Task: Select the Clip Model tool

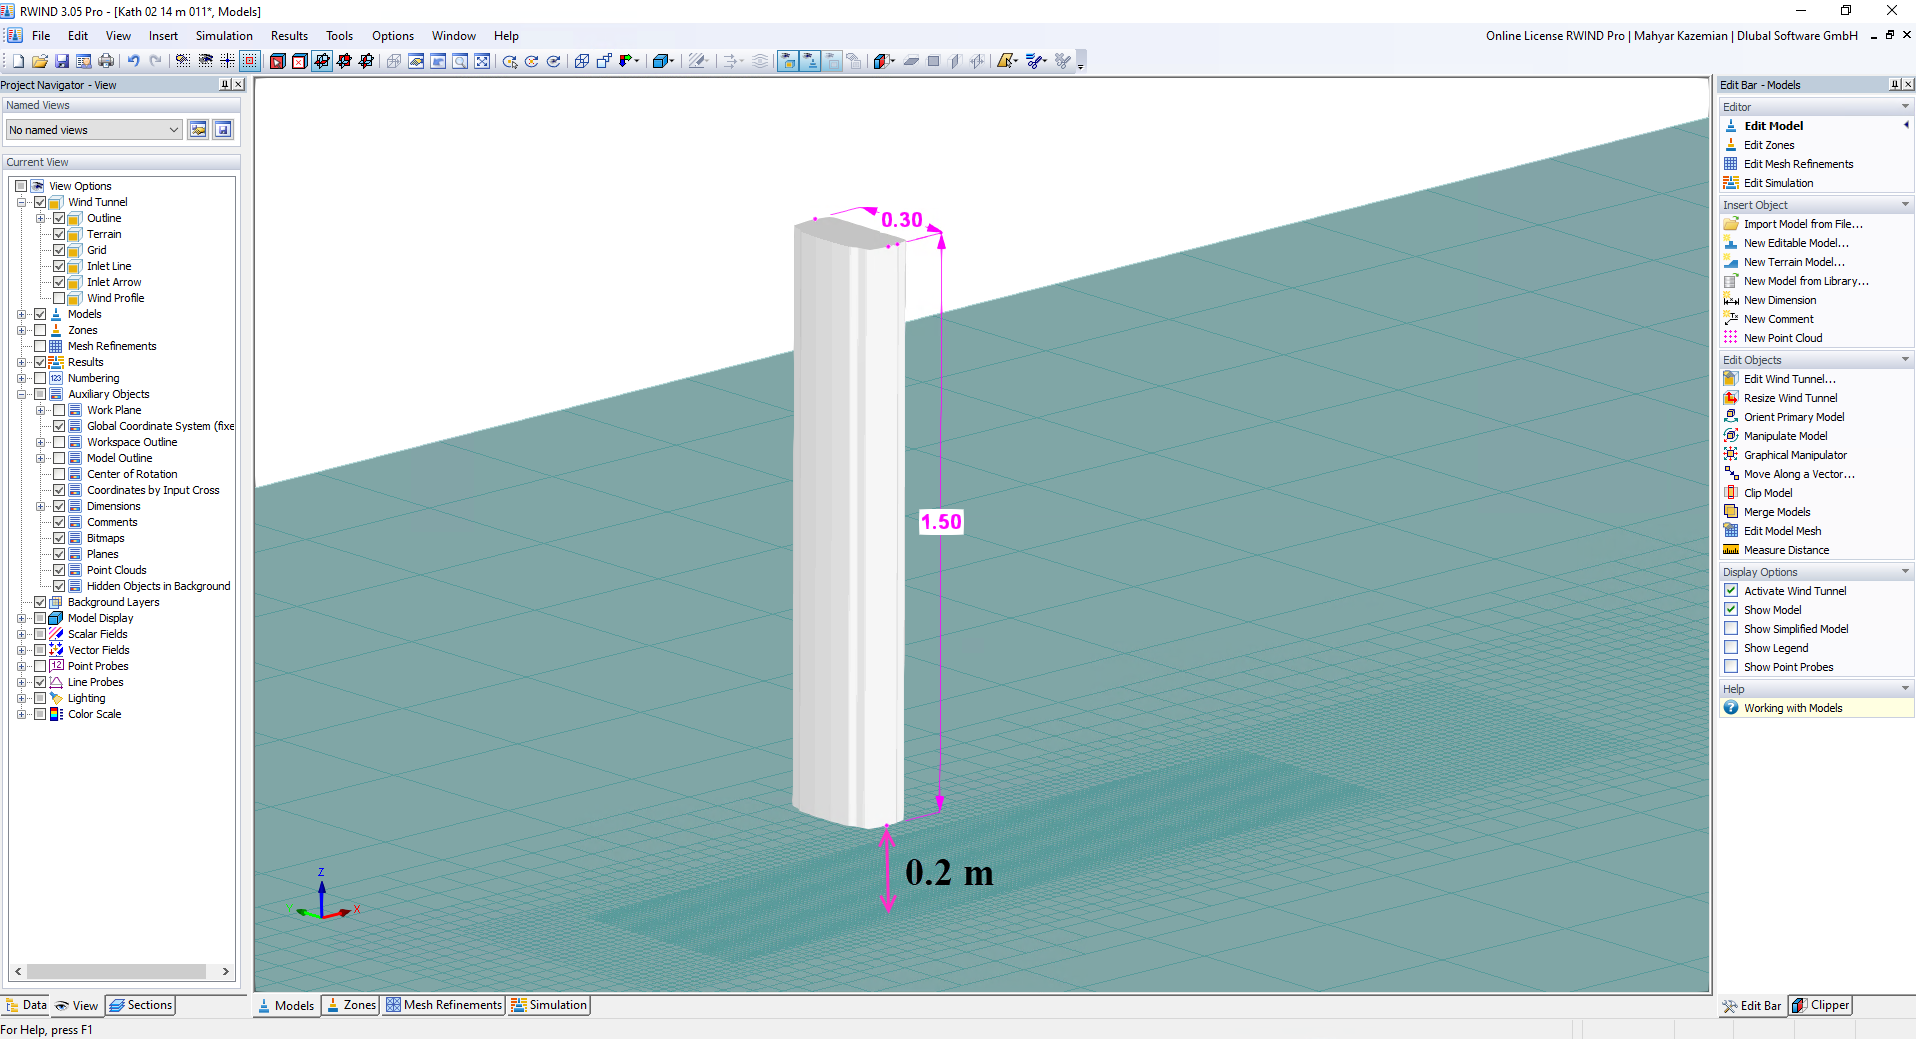Action: [x=1766, y=492]
